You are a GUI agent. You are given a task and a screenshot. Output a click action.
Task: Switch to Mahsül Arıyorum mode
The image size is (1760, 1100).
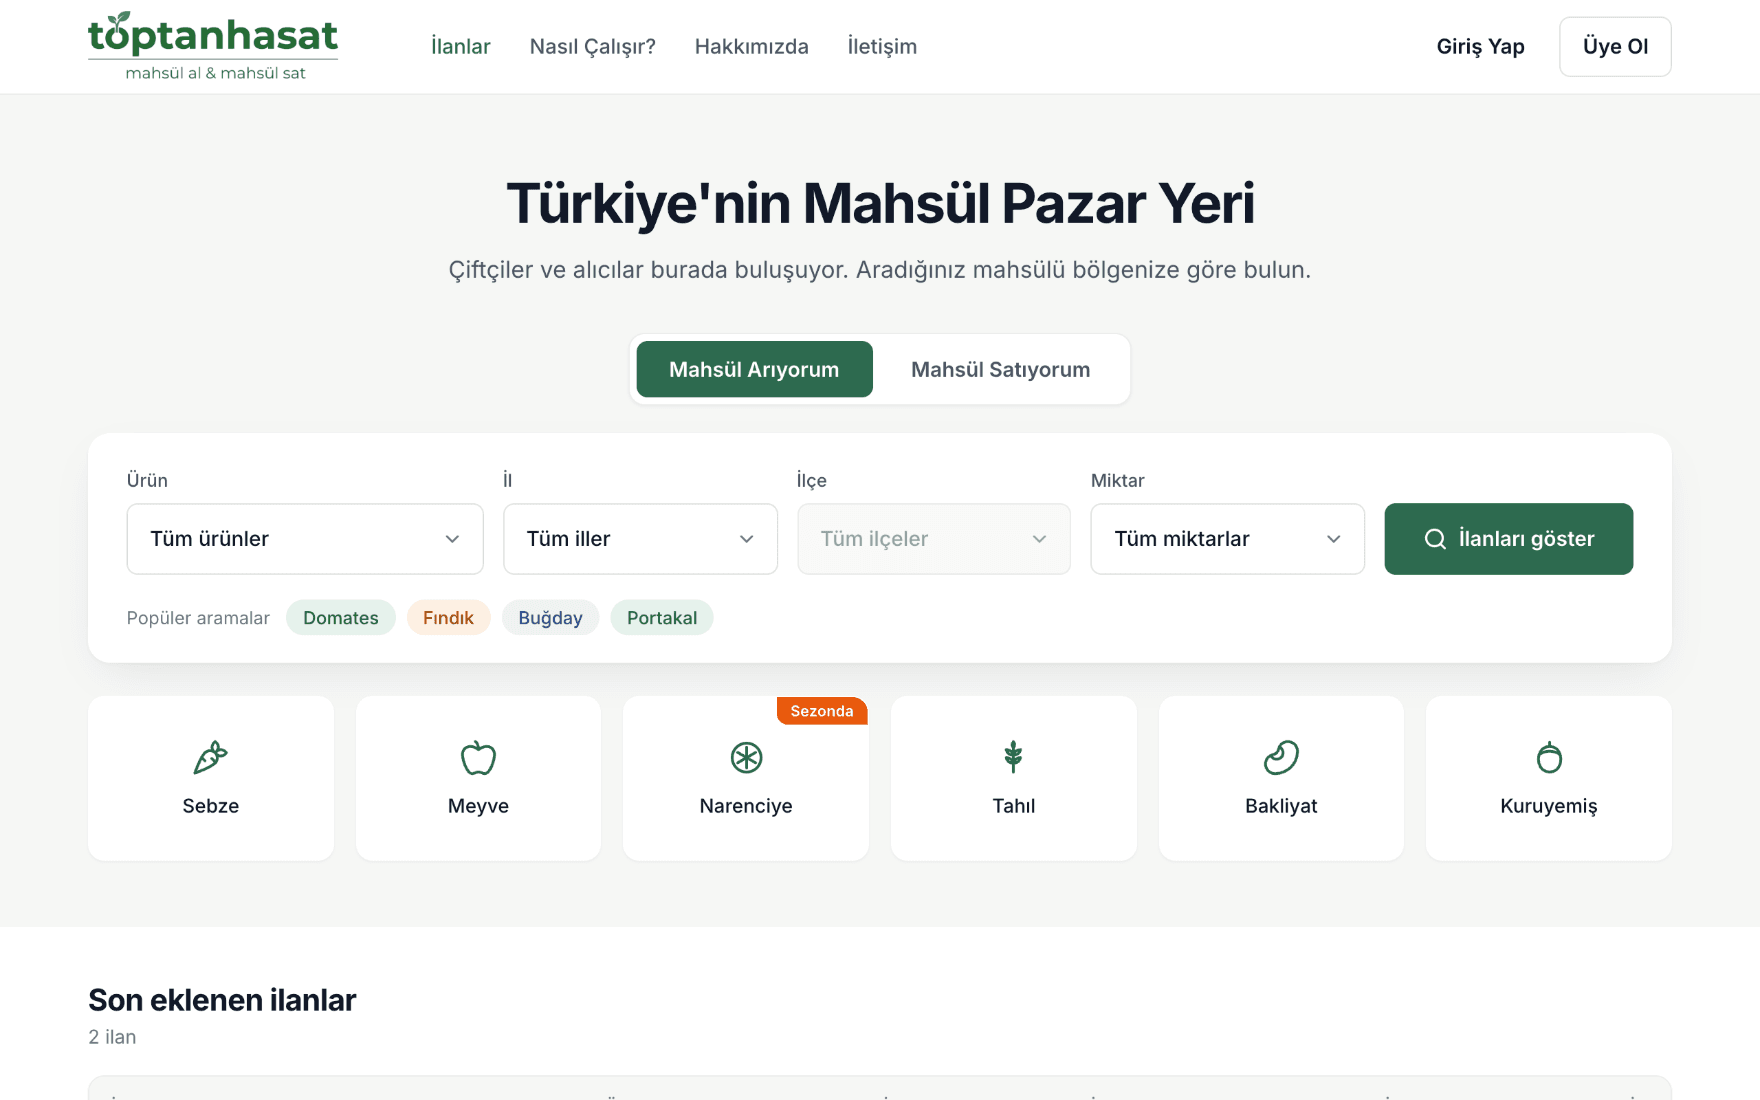(754, 369)
